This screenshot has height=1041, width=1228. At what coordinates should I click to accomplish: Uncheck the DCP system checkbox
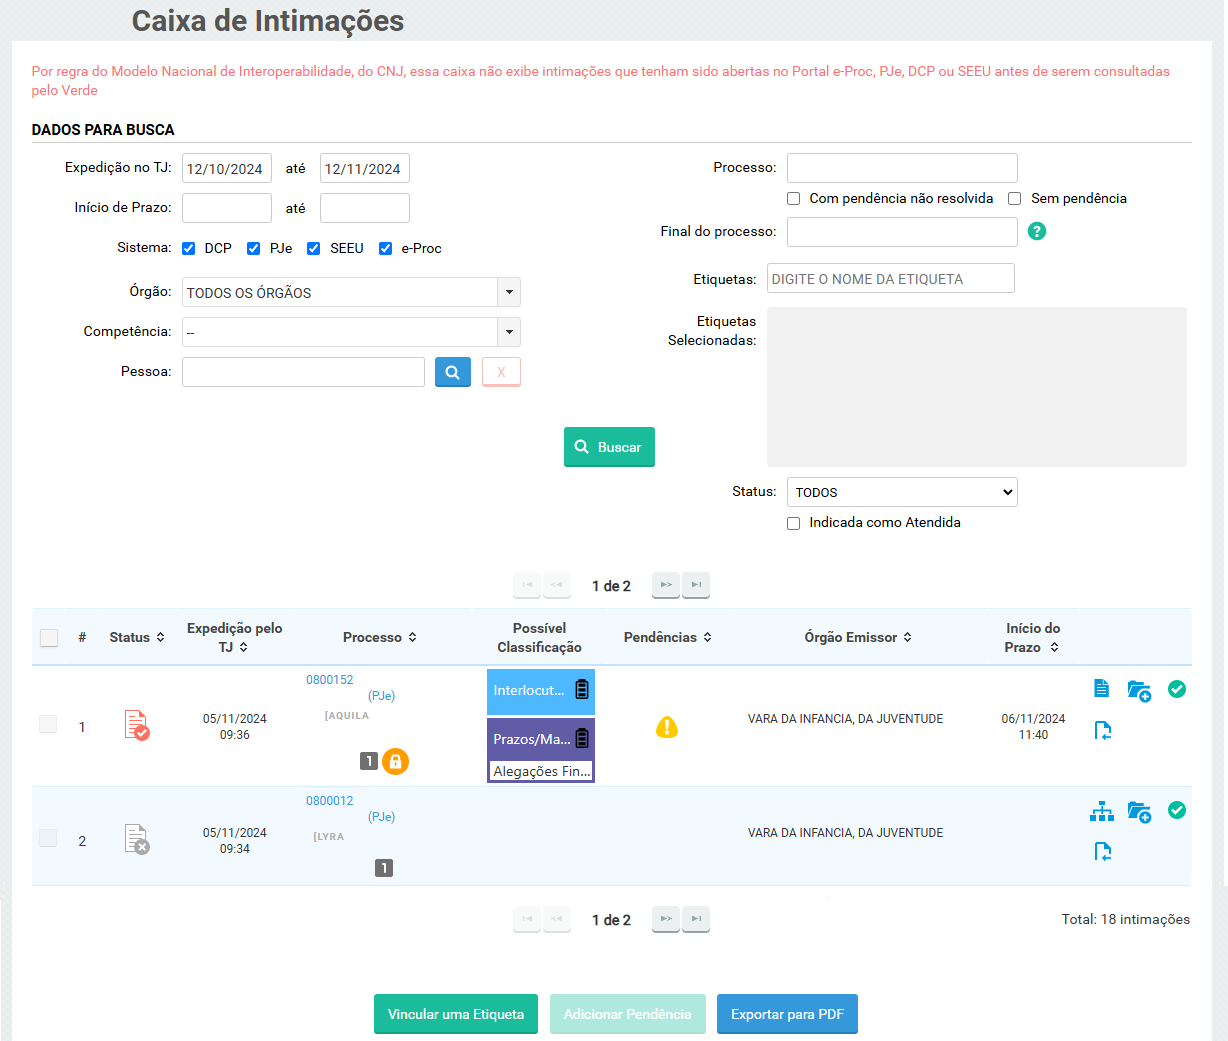pyautogui.click(x=189, y=249)
